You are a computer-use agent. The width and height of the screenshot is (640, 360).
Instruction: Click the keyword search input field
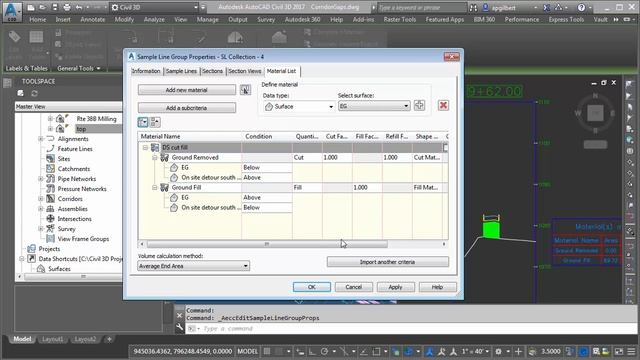tap(421, 7)
